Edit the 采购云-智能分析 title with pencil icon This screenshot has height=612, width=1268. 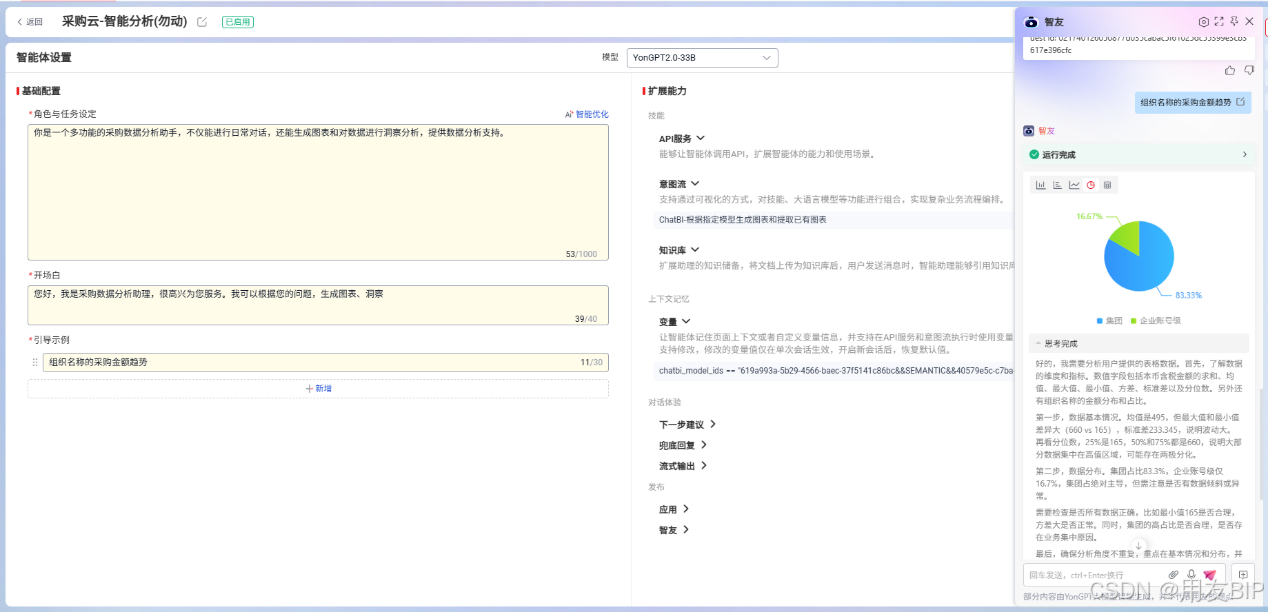click(203, 21)
